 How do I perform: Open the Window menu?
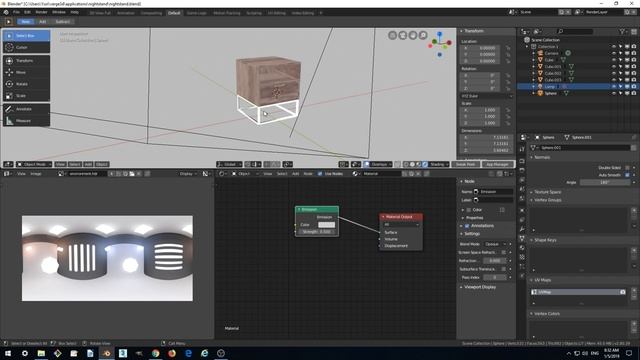pos(59,13)
